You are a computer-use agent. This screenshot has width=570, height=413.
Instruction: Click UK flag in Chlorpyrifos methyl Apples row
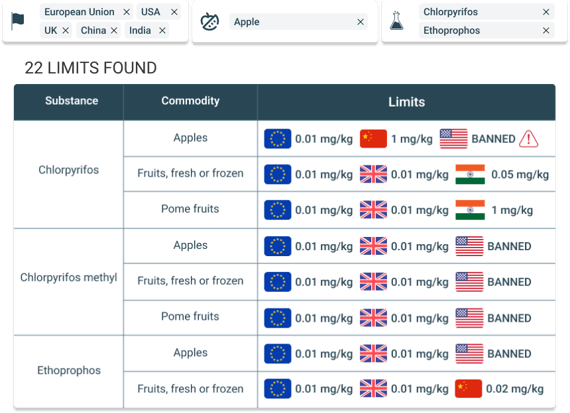[x=373, y=246]
